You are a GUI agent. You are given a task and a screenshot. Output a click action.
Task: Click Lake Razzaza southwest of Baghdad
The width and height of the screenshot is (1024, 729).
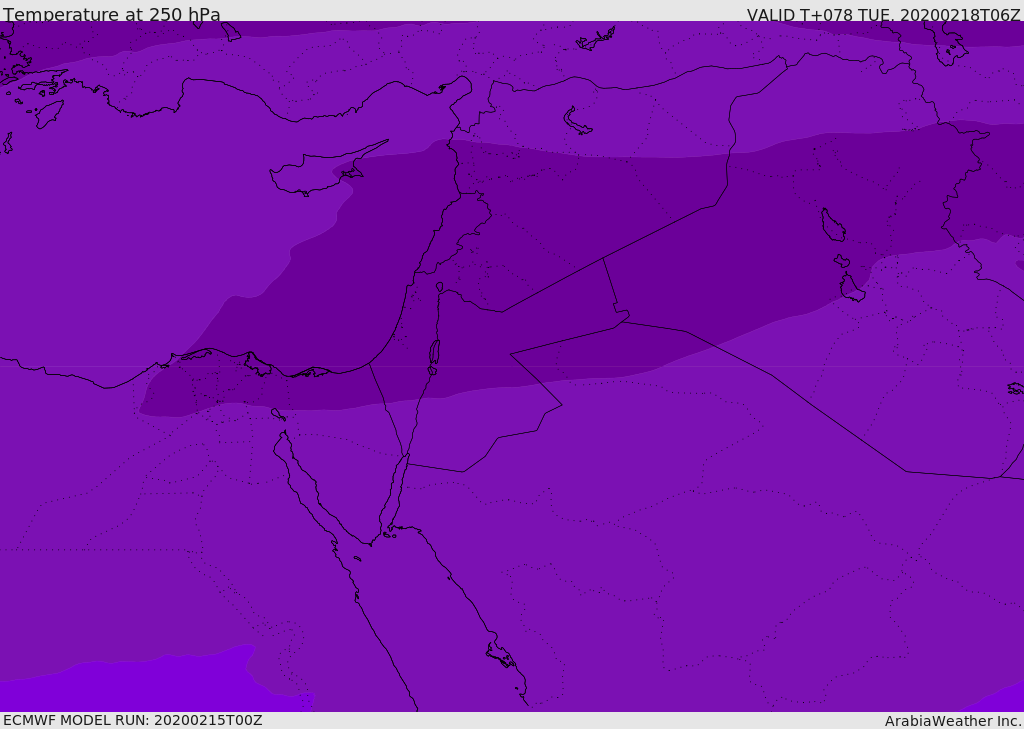coord(851,289)
